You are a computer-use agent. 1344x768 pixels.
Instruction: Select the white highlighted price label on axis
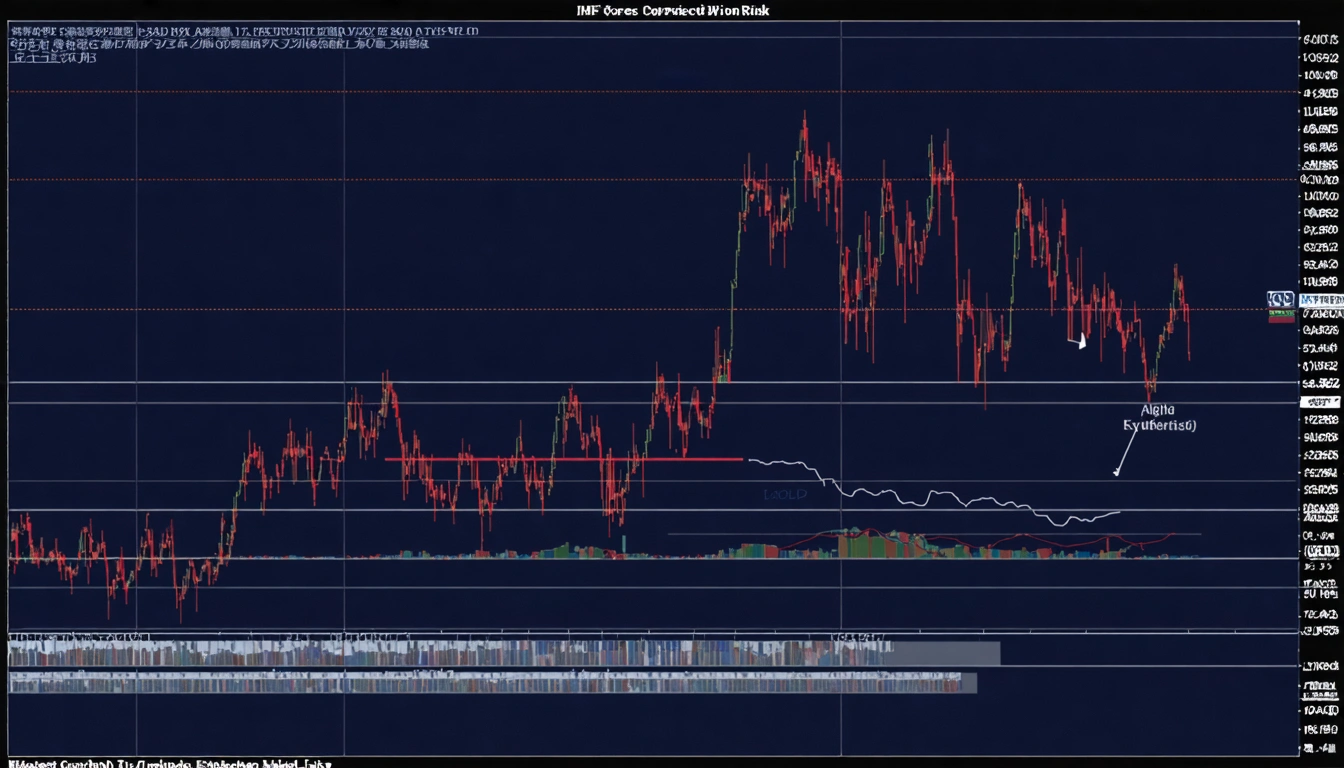pos(1319,401)
